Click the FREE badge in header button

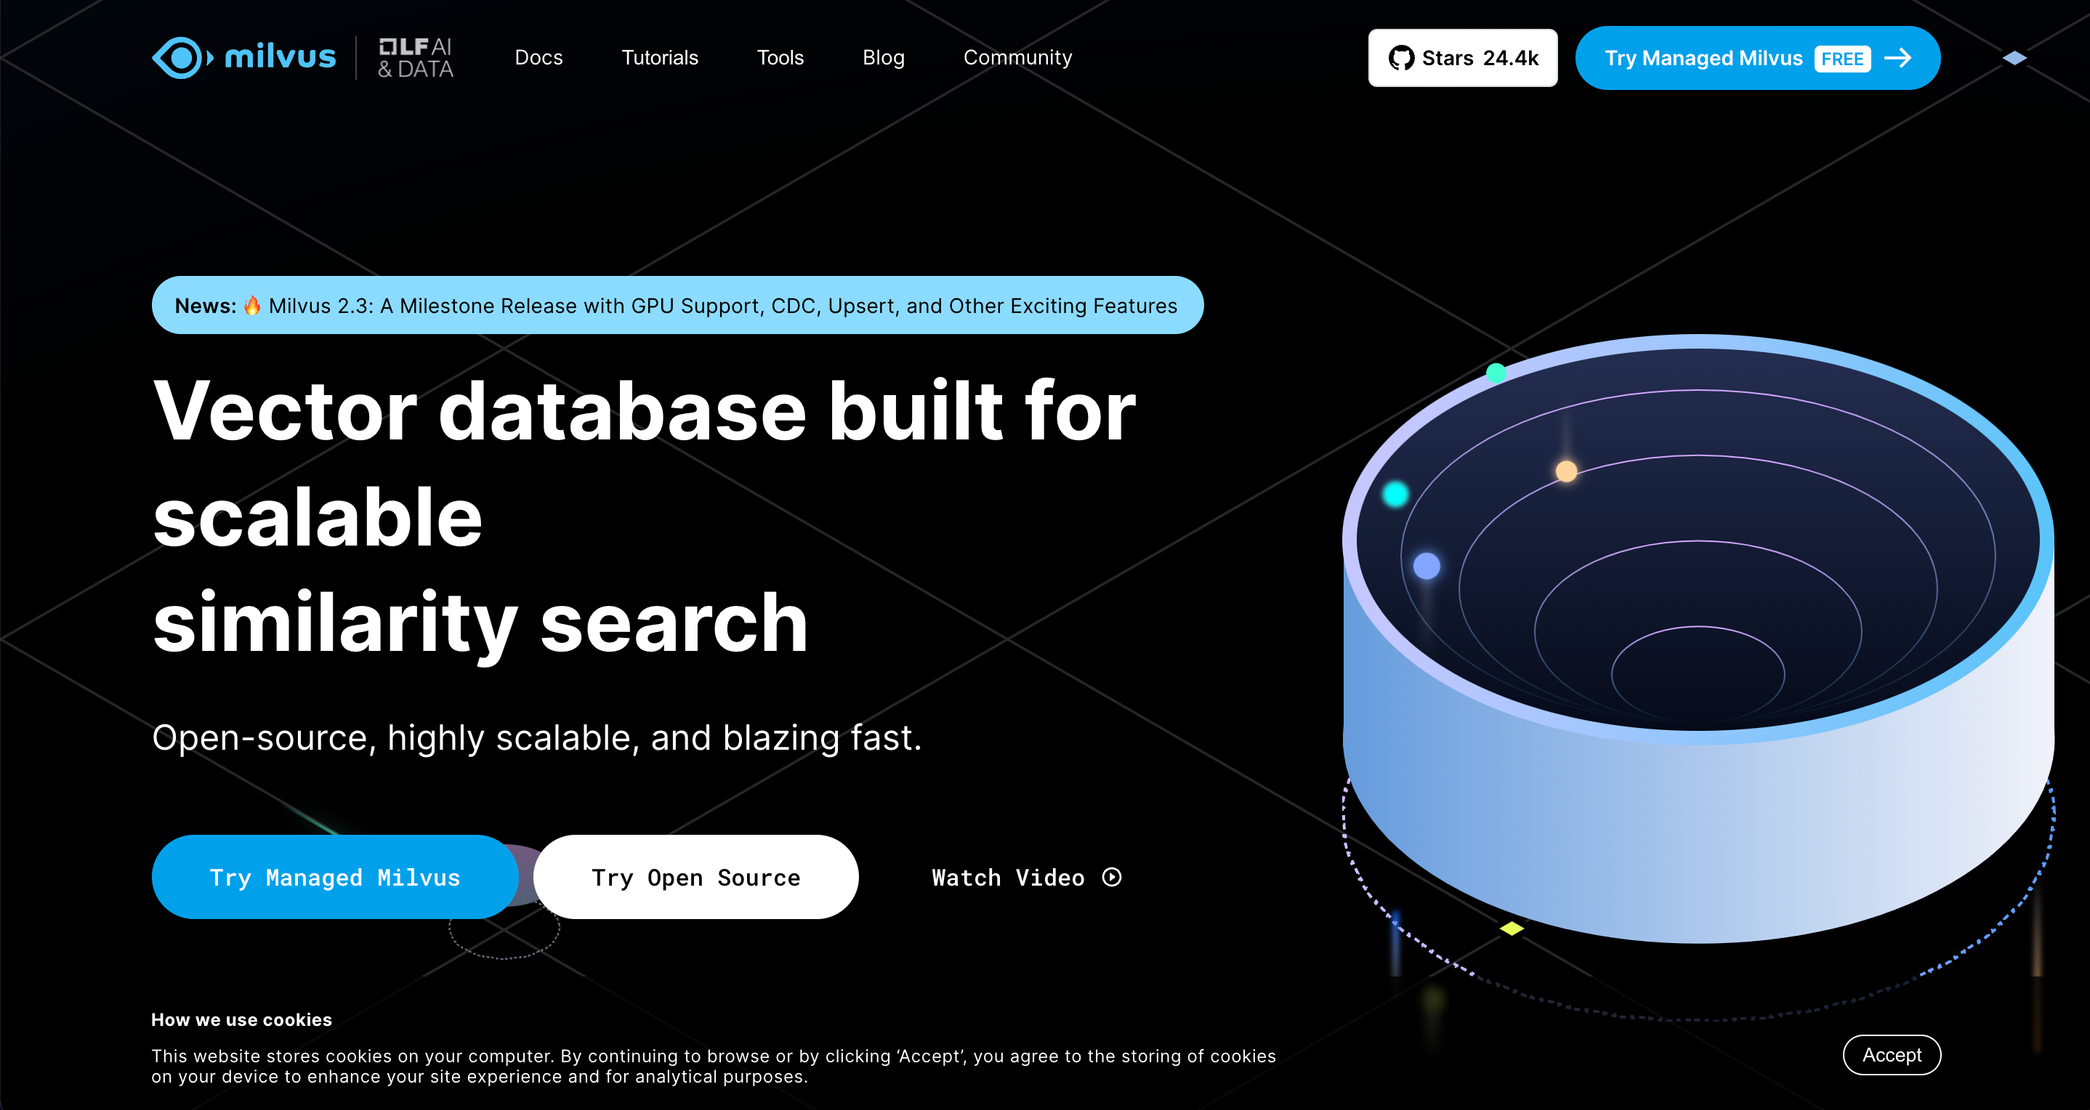pyautogui.click(x=1842, y=59)
